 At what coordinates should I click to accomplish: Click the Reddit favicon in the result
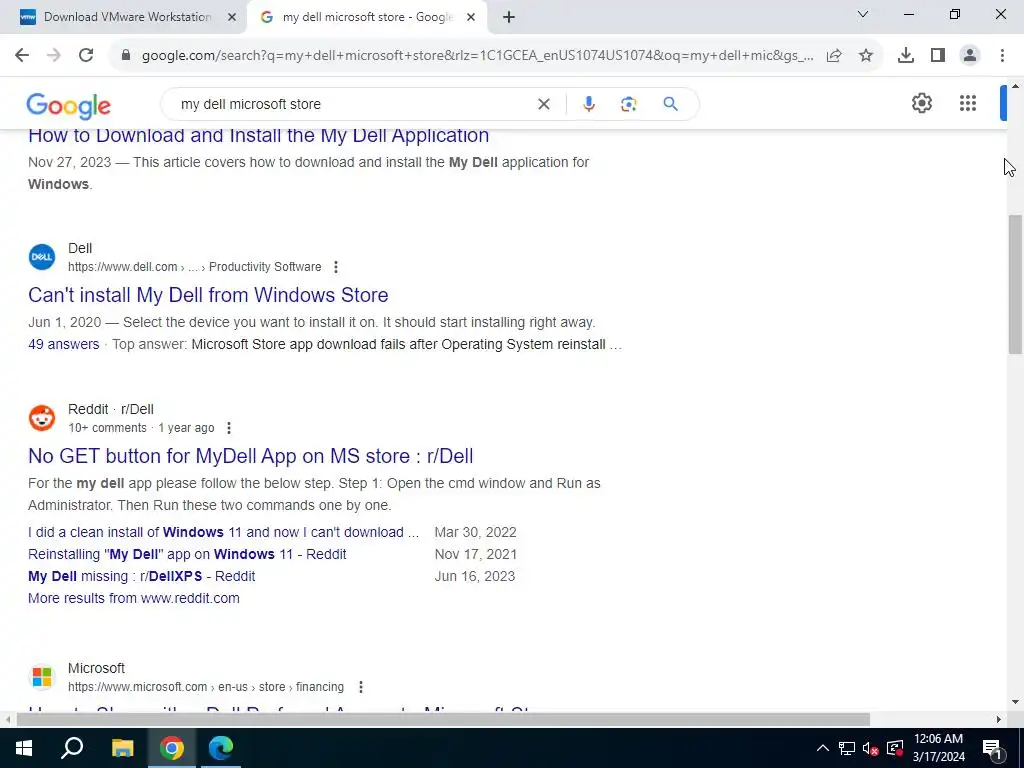tap(42, 418)
